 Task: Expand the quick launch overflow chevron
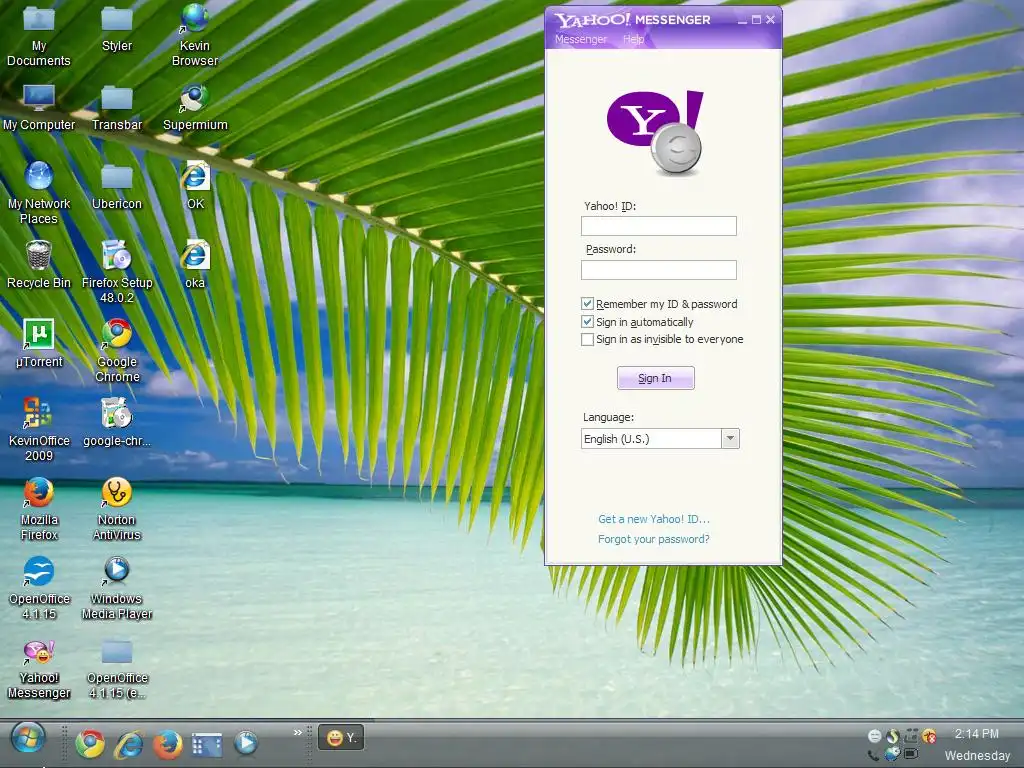pos(298,732)
